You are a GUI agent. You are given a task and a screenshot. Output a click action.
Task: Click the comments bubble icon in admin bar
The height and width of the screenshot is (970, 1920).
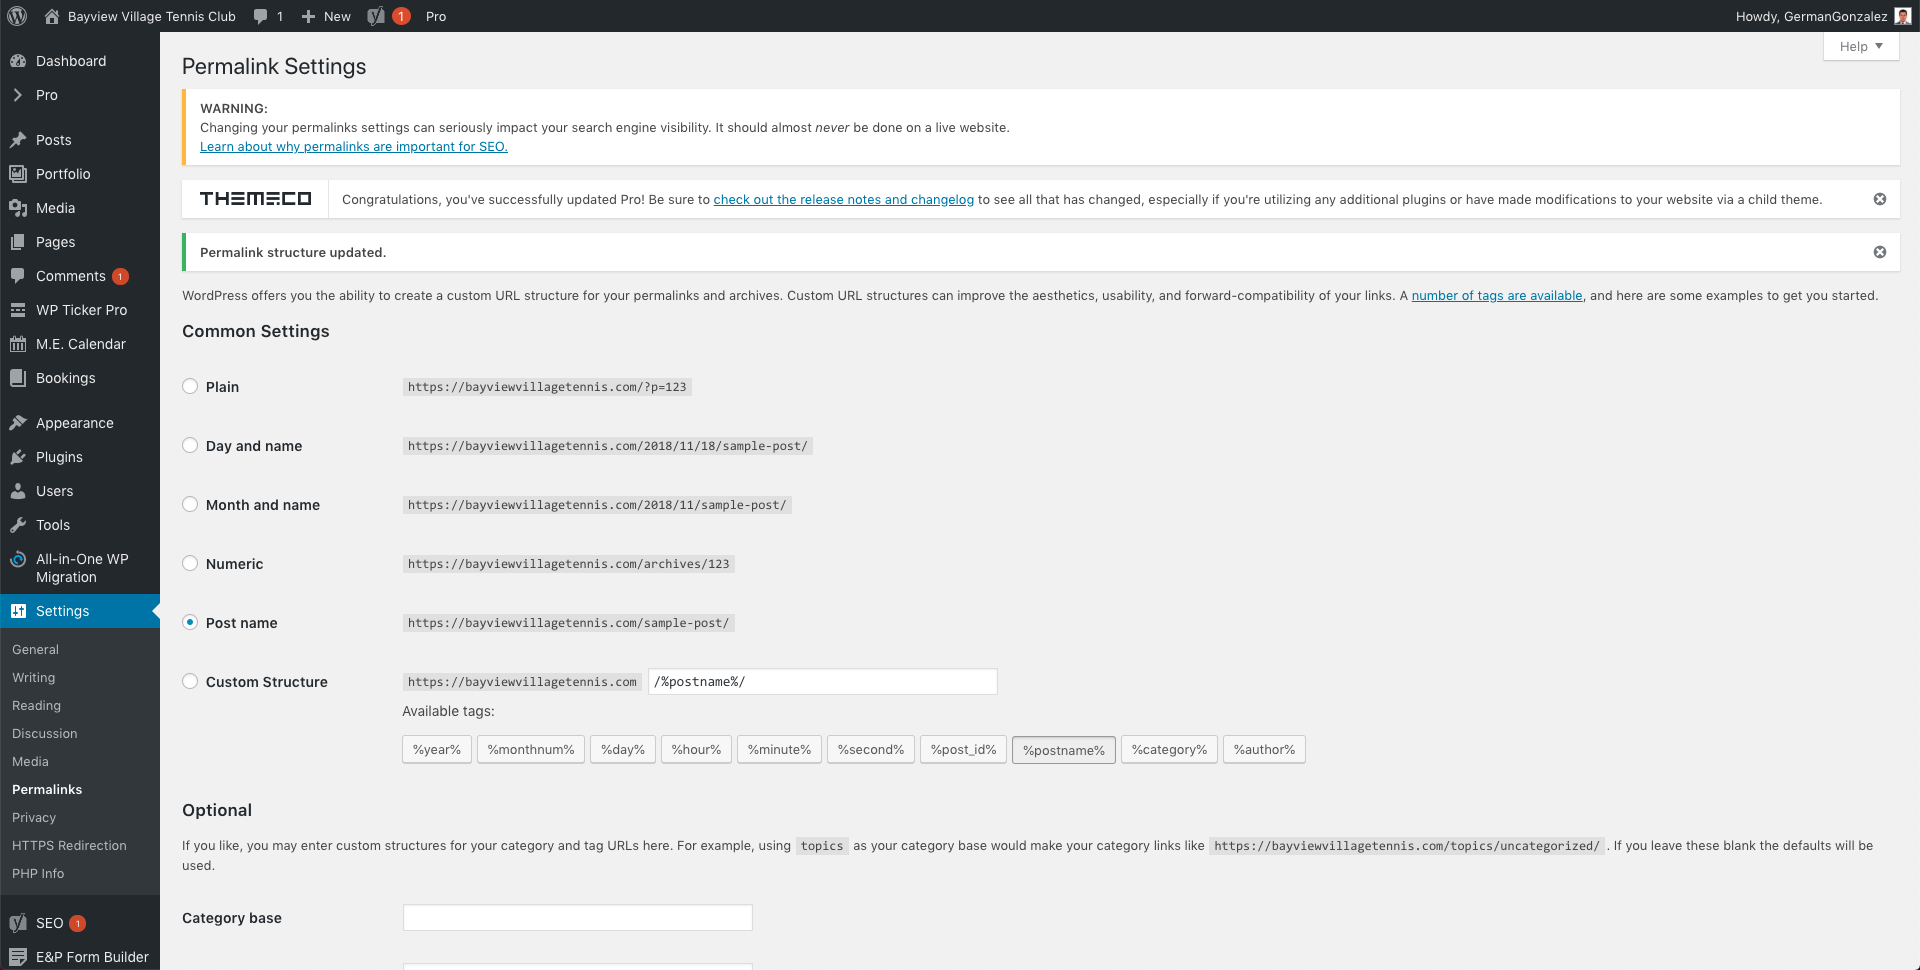point(261,16)
